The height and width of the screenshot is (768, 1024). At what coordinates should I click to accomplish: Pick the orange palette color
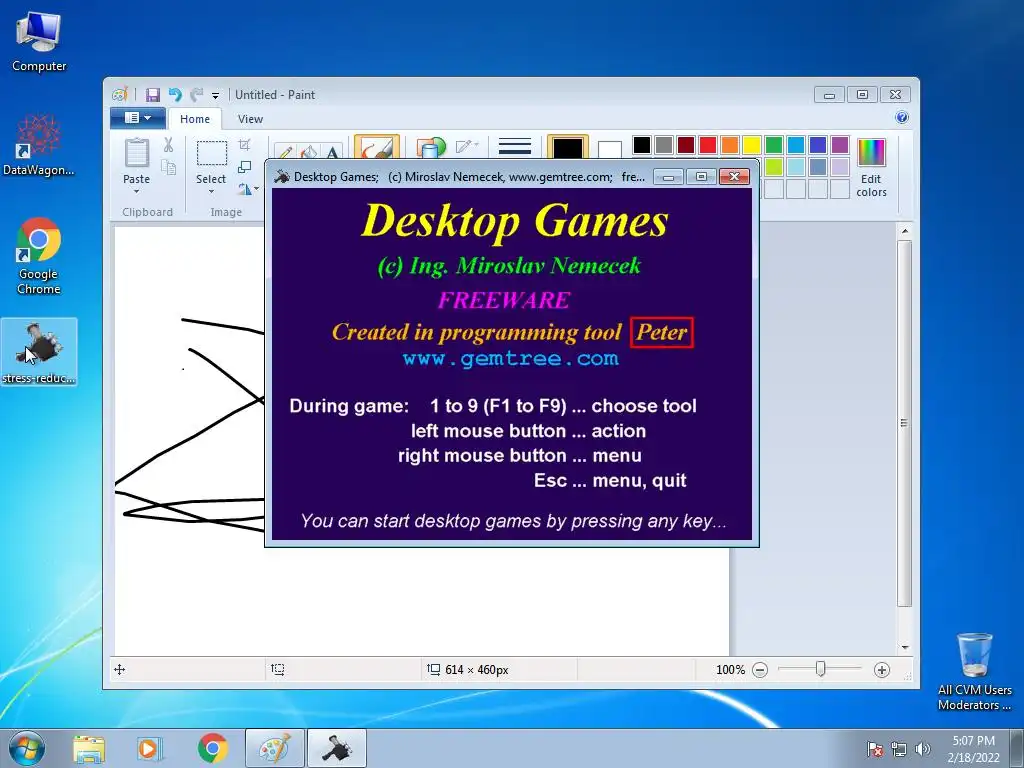729,145
